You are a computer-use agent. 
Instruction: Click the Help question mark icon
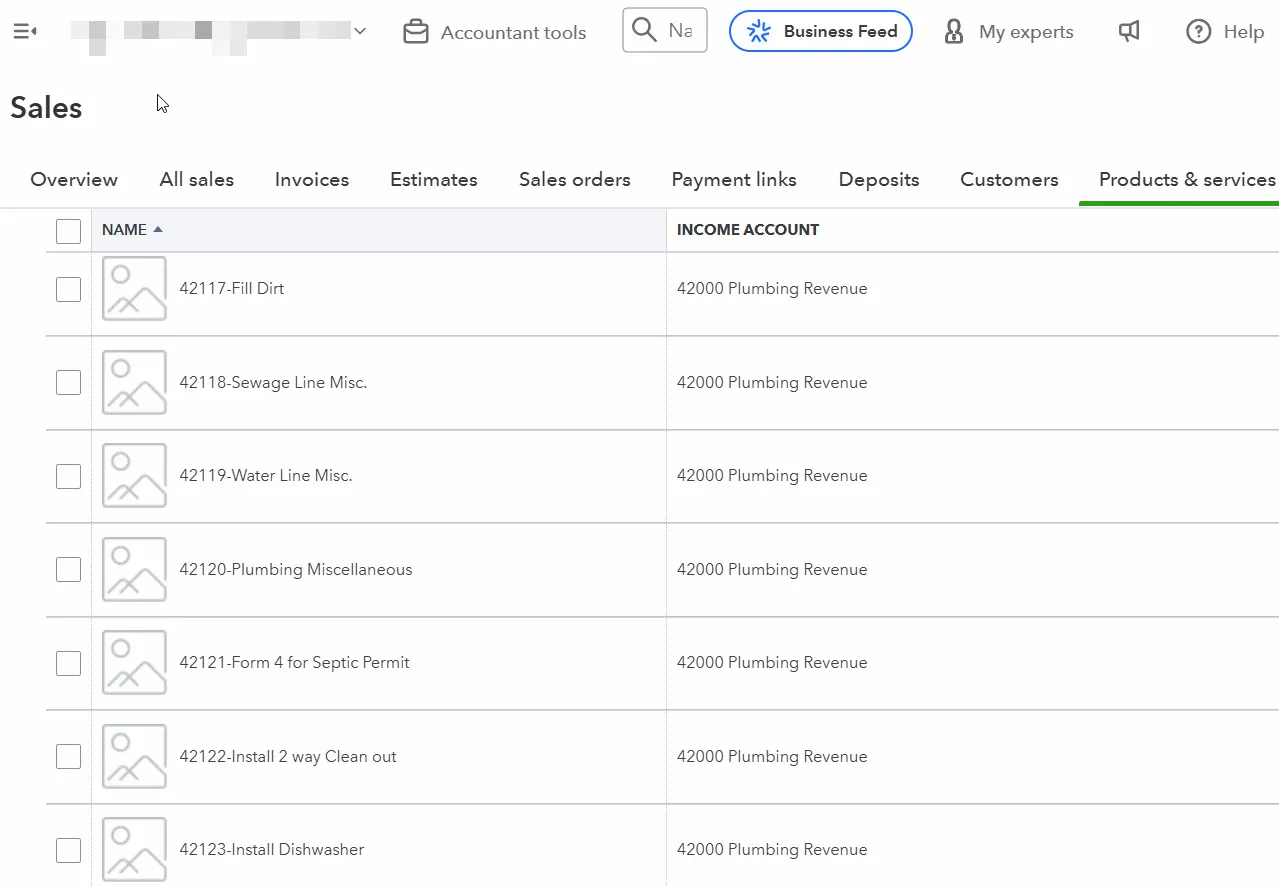tap(1198, 32)
